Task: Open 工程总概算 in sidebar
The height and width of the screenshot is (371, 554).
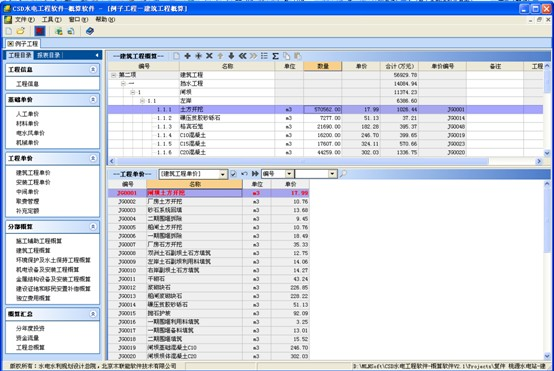Action: (30, 347)
